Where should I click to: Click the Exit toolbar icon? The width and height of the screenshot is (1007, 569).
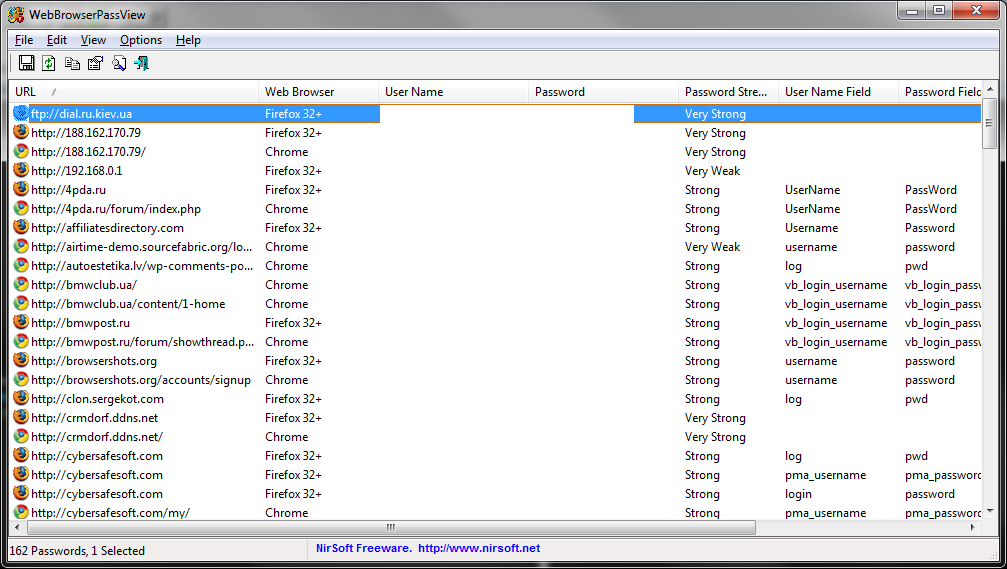coord(142,63)
